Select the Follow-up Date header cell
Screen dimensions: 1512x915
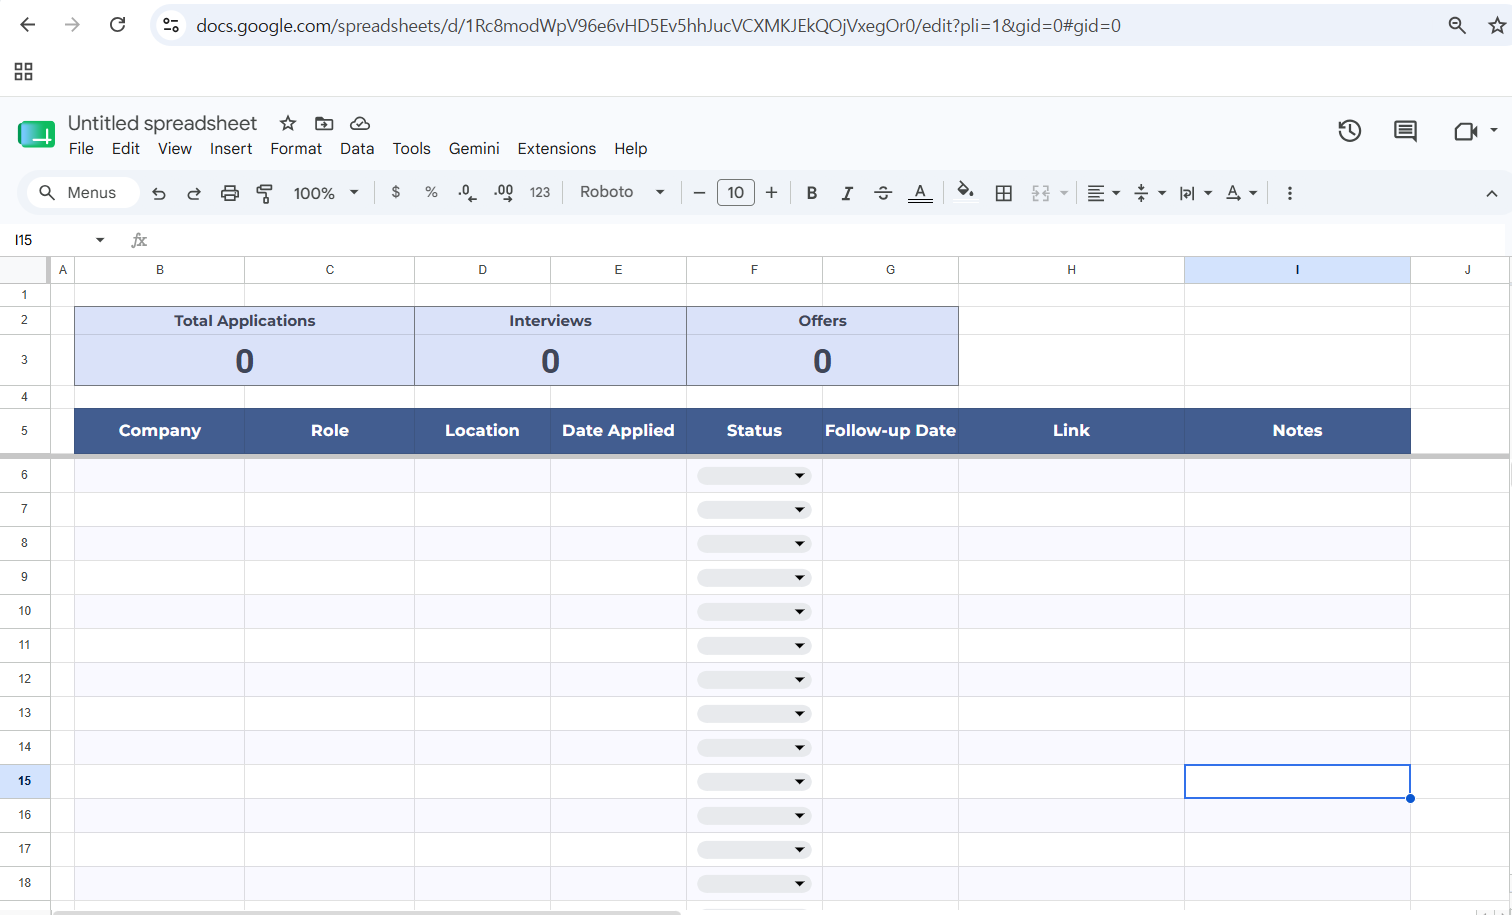click(890, 431)
